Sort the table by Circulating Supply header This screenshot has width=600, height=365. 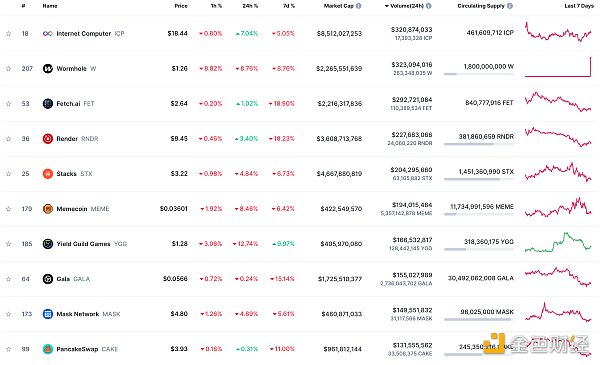point(481,6)
